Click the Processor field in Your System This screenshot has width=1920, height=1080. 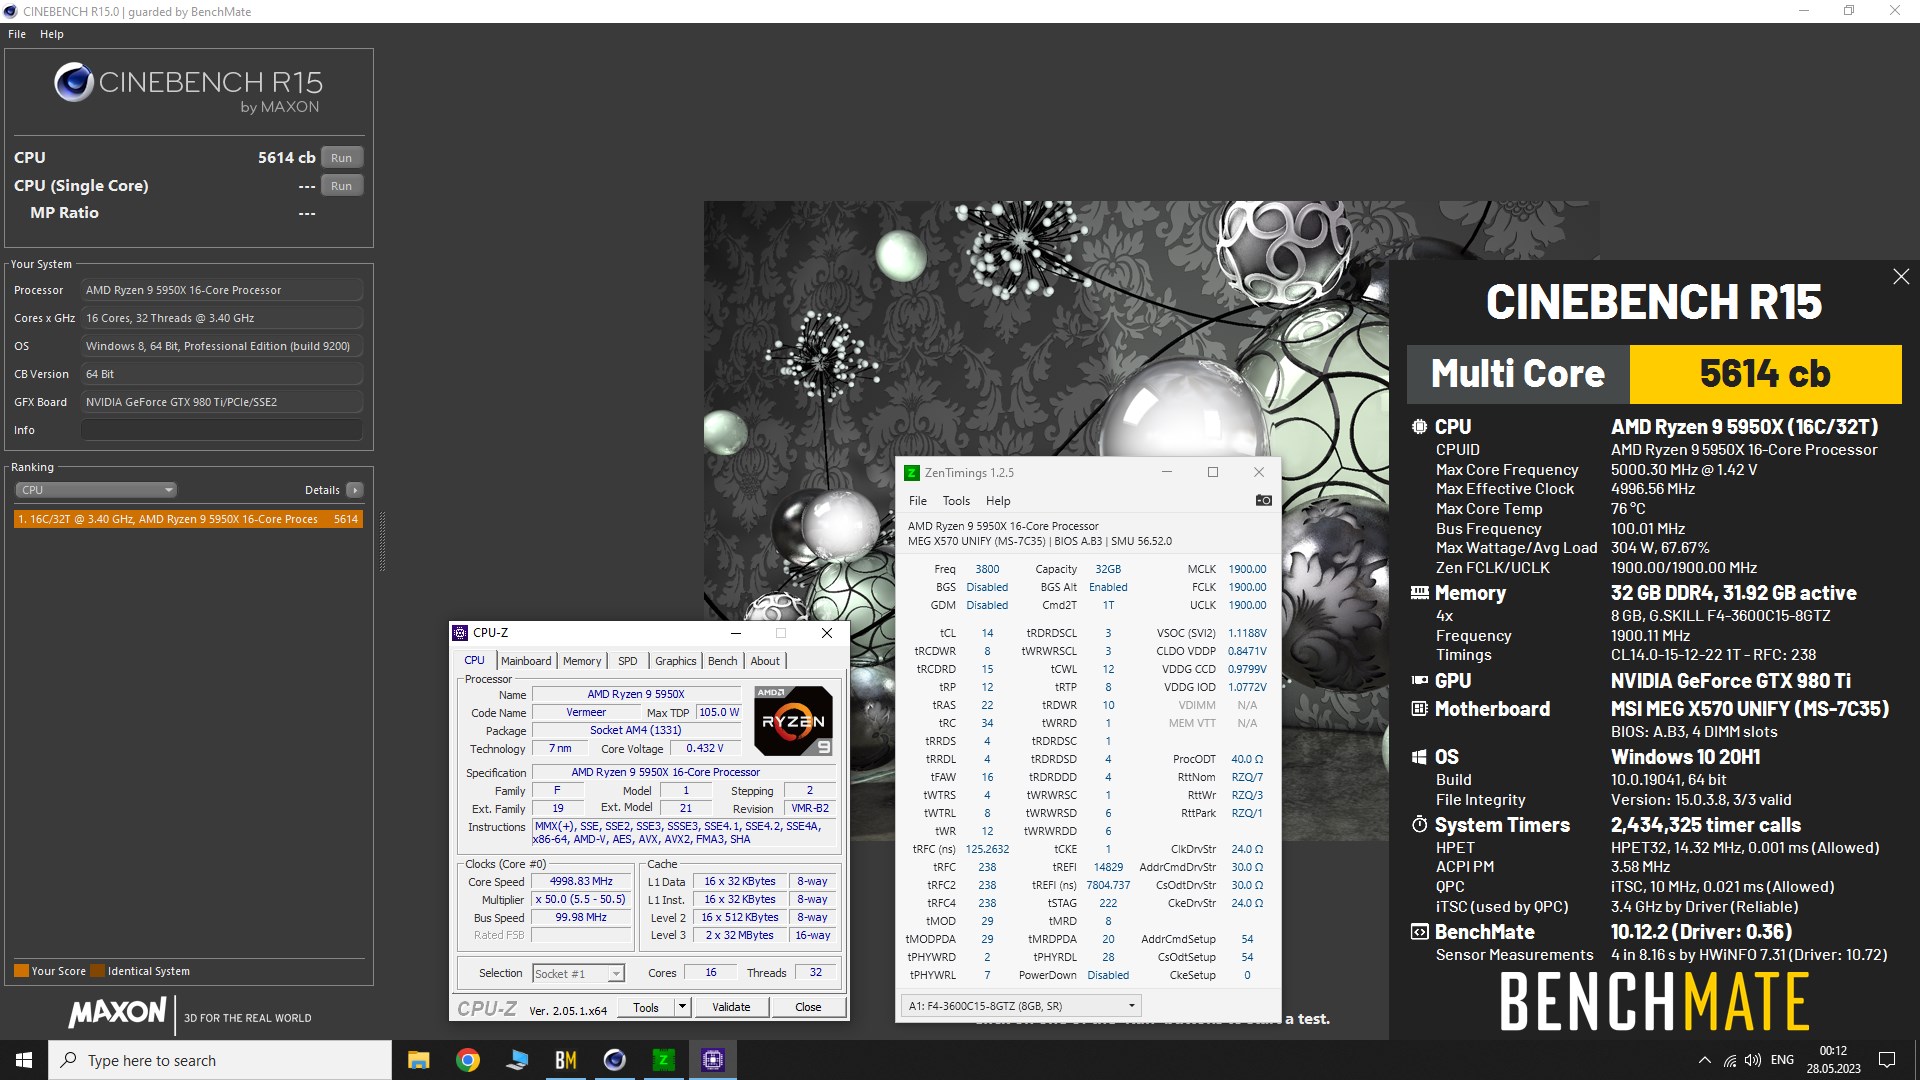tap(221, 290)
